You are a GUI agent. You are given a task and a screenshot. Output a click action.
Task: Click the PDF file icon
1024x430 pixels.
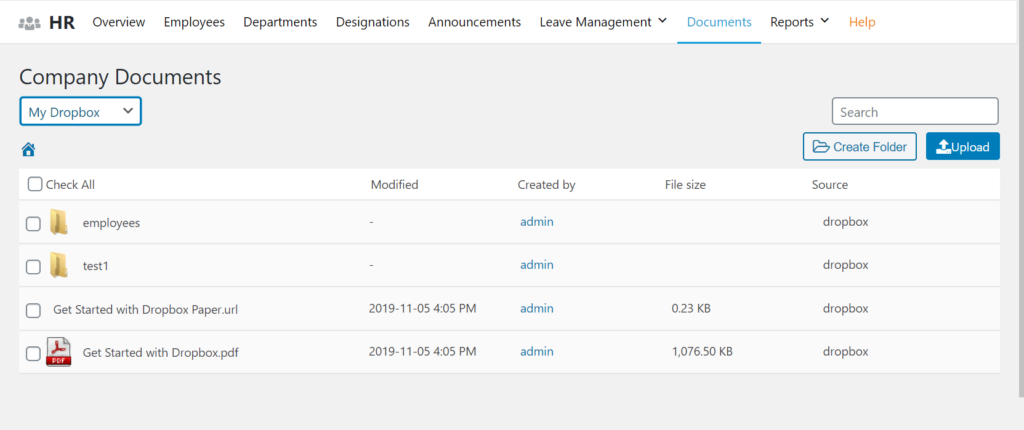[59, 352]
